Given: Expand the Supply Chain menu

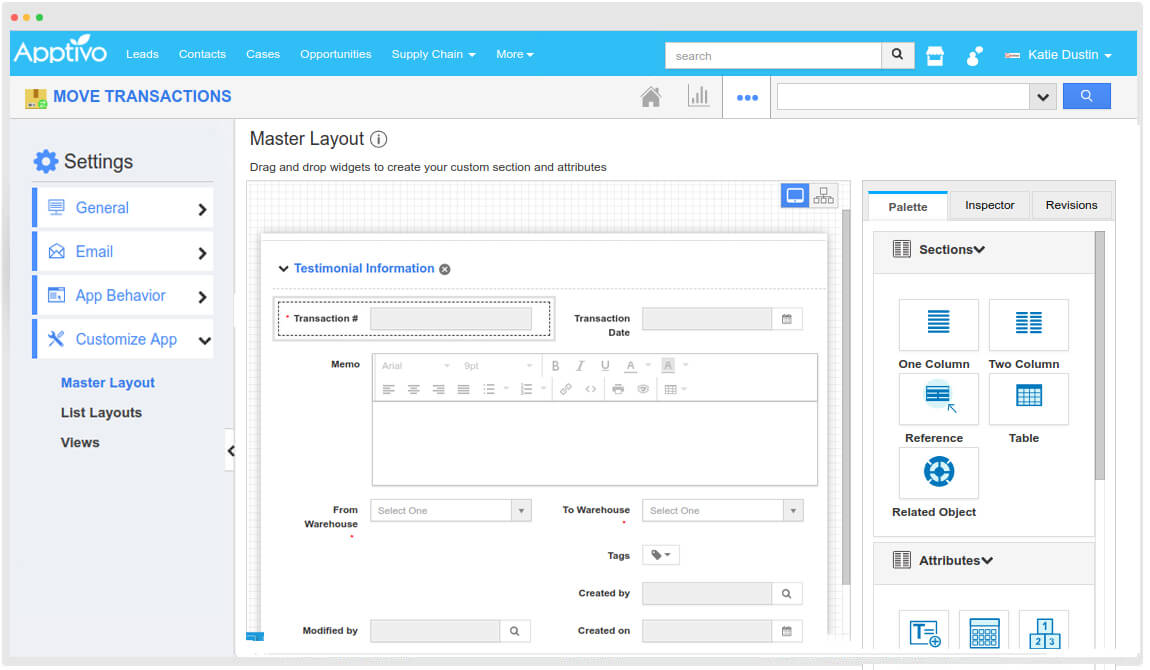Looking at the screenshot, I should (433, 54).
